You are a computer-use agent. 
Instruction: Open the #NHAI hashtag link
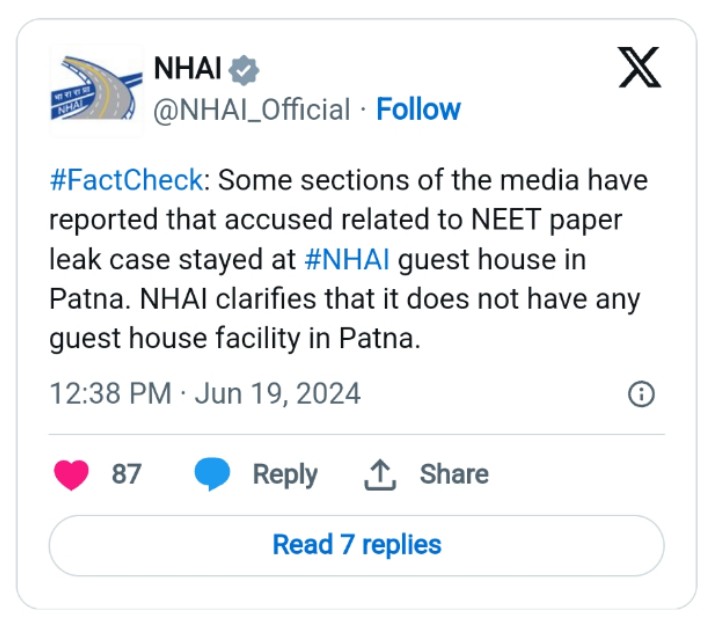pos(347,260)
